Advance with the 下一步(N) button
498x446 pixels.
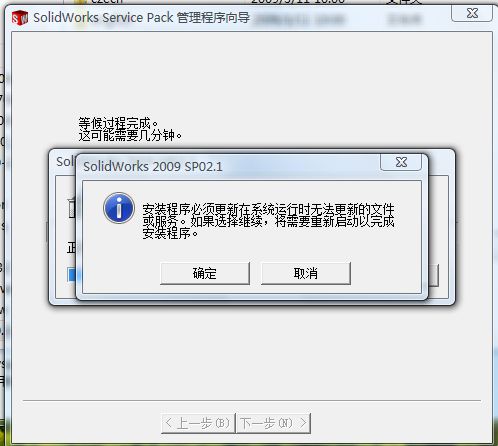point(273,423)
